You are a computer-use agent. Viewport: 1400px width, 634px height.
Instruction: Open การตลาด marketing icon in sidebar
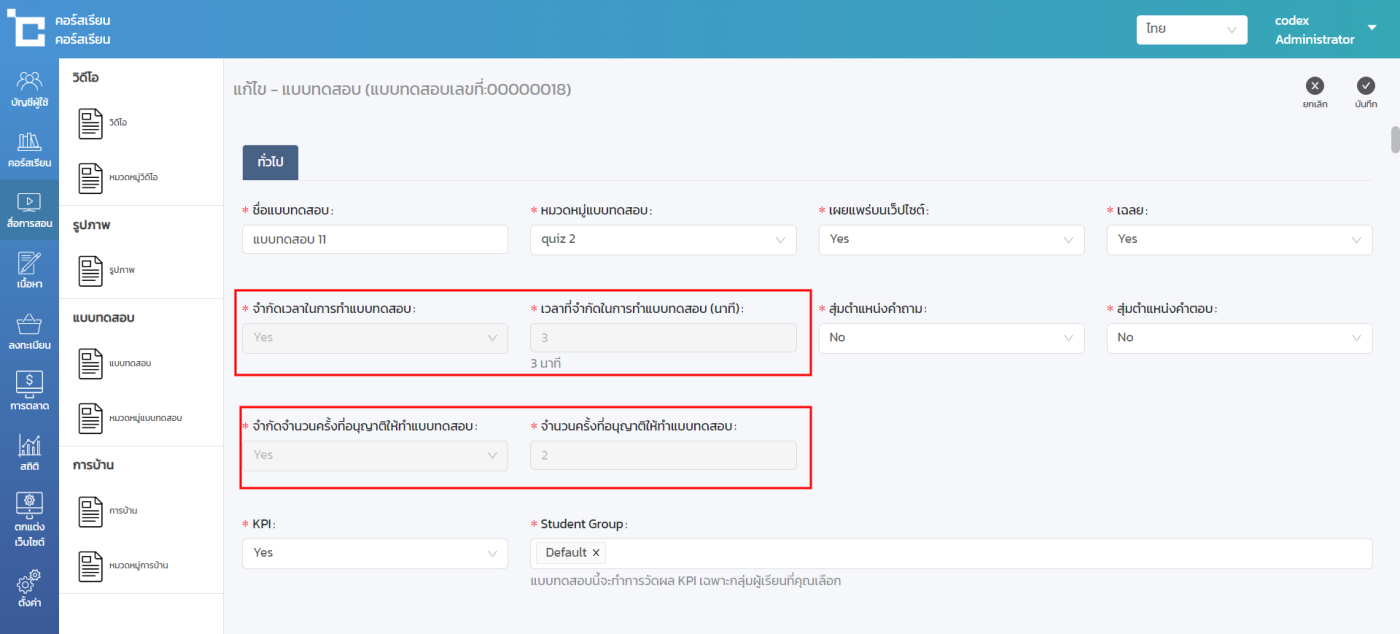(x=29, y=392)
